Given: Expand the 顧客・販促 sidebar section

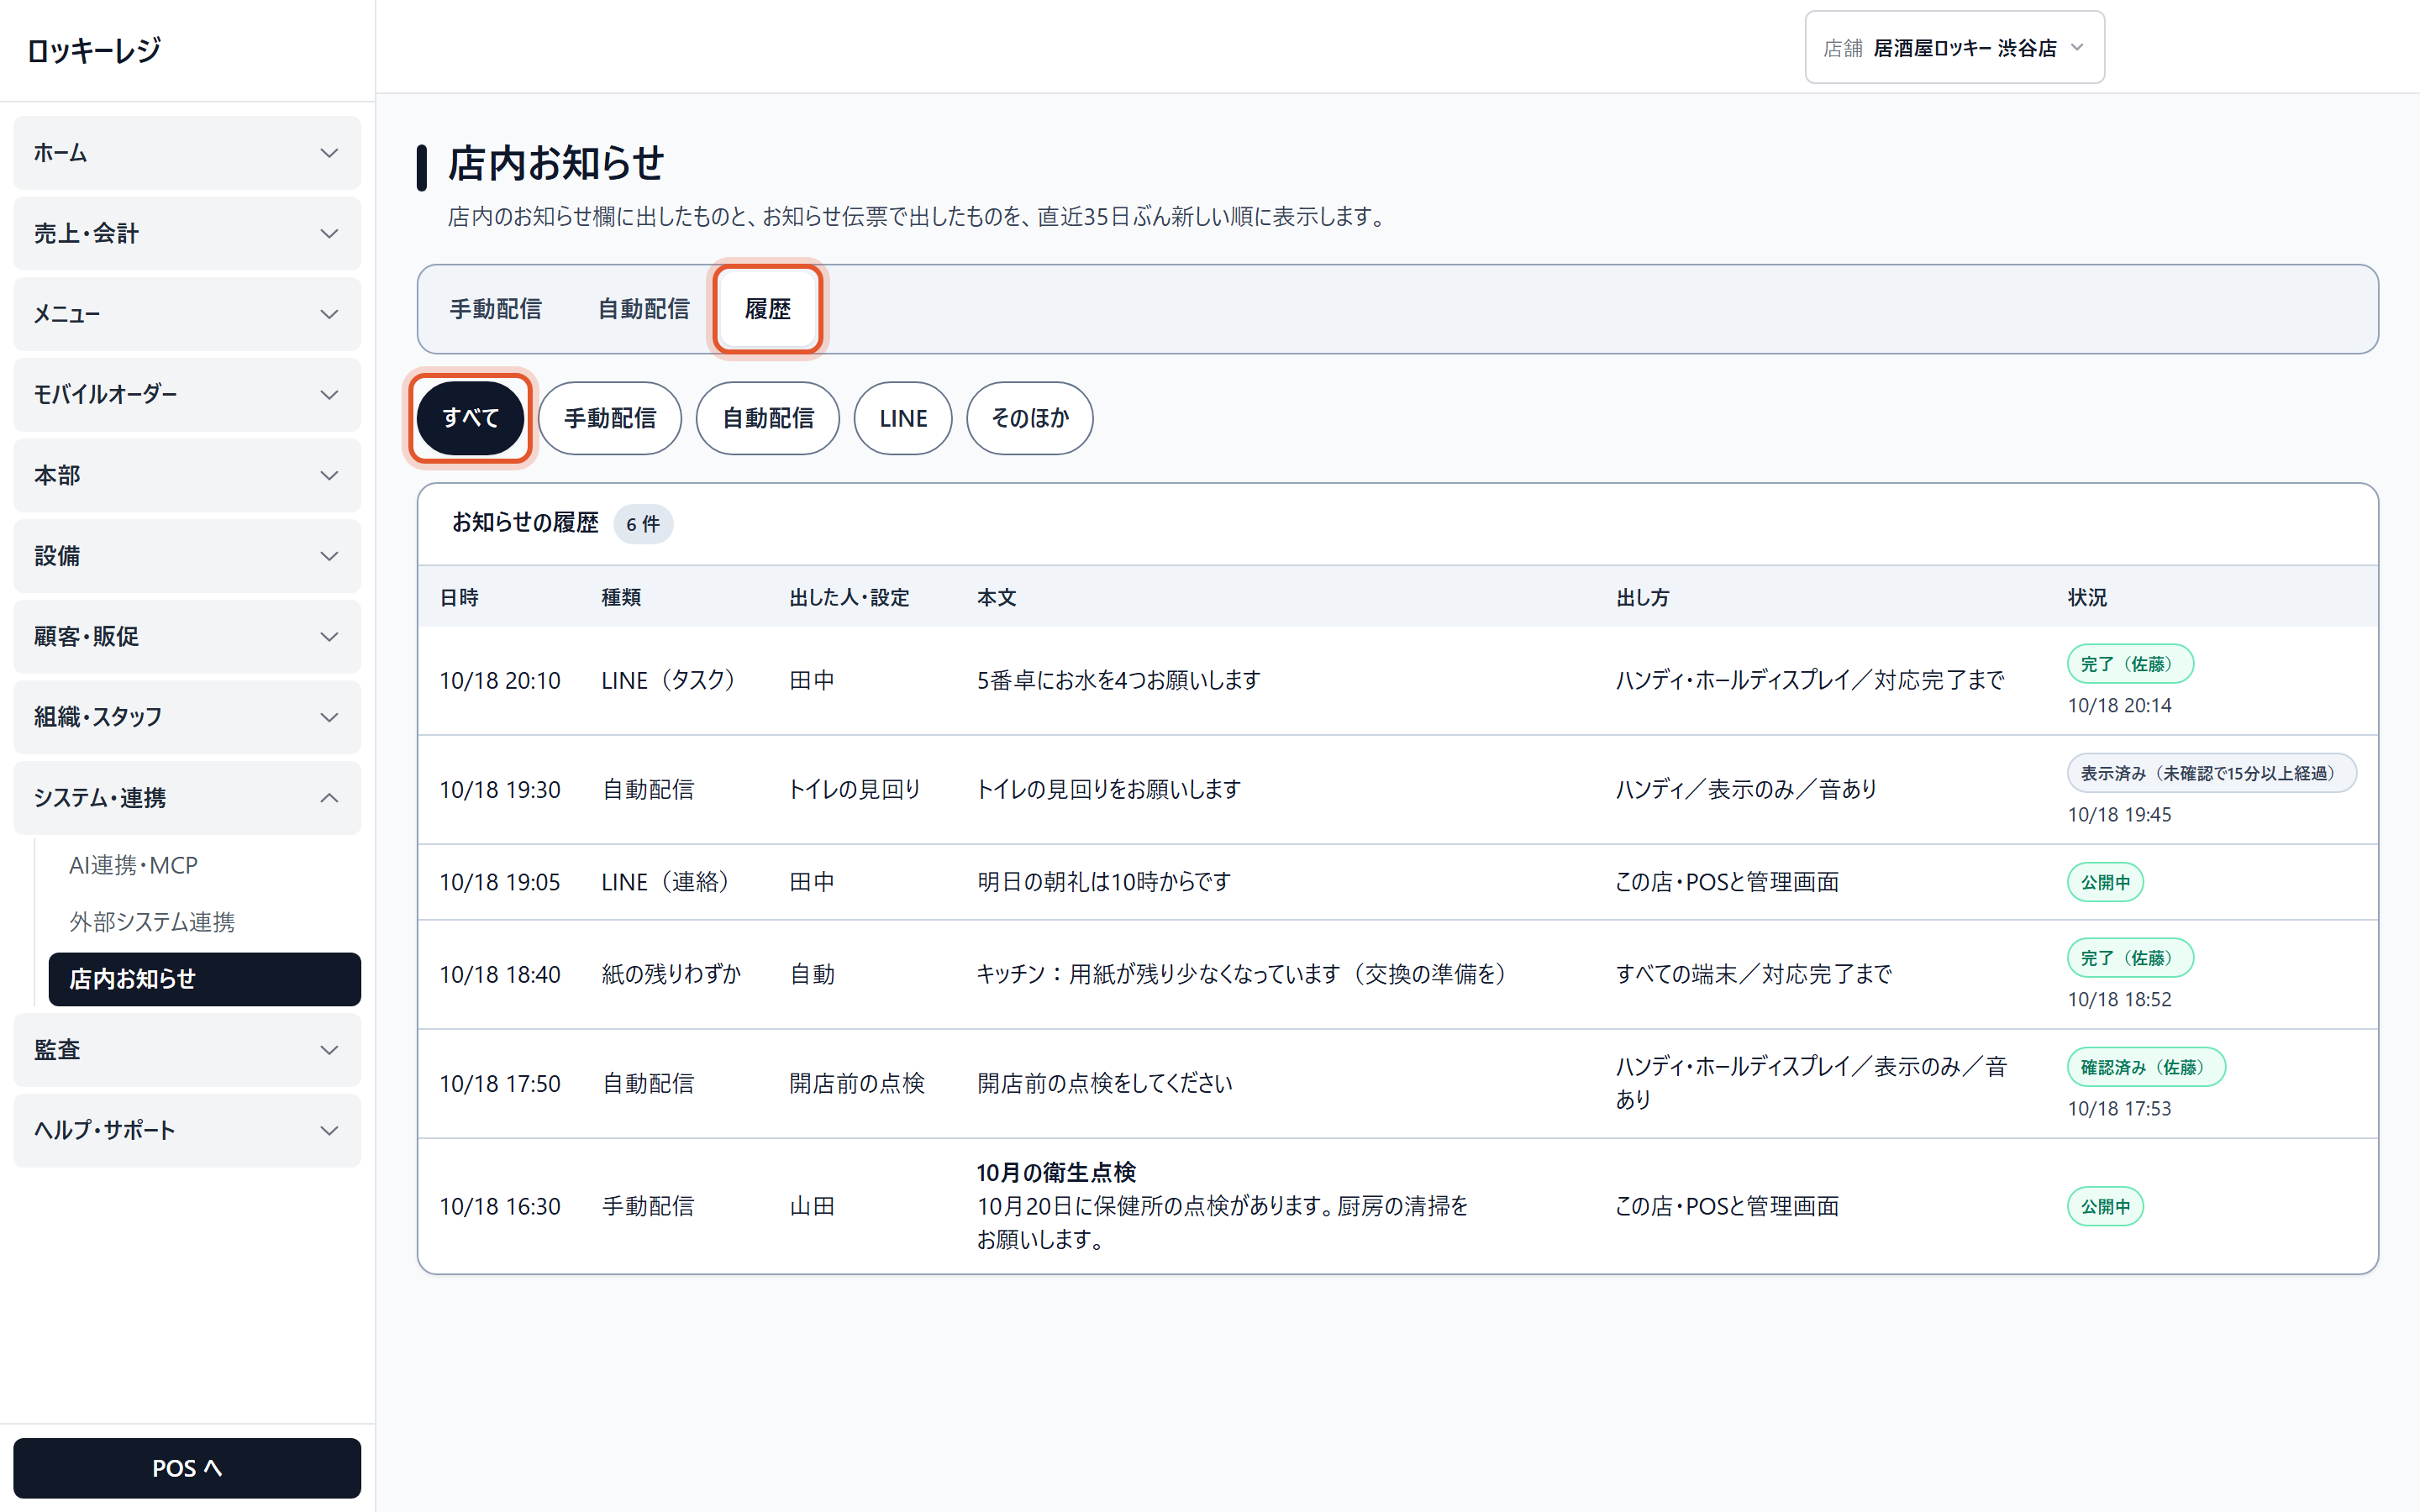Looking at the screenshot, I should click(x=187, y=636).
